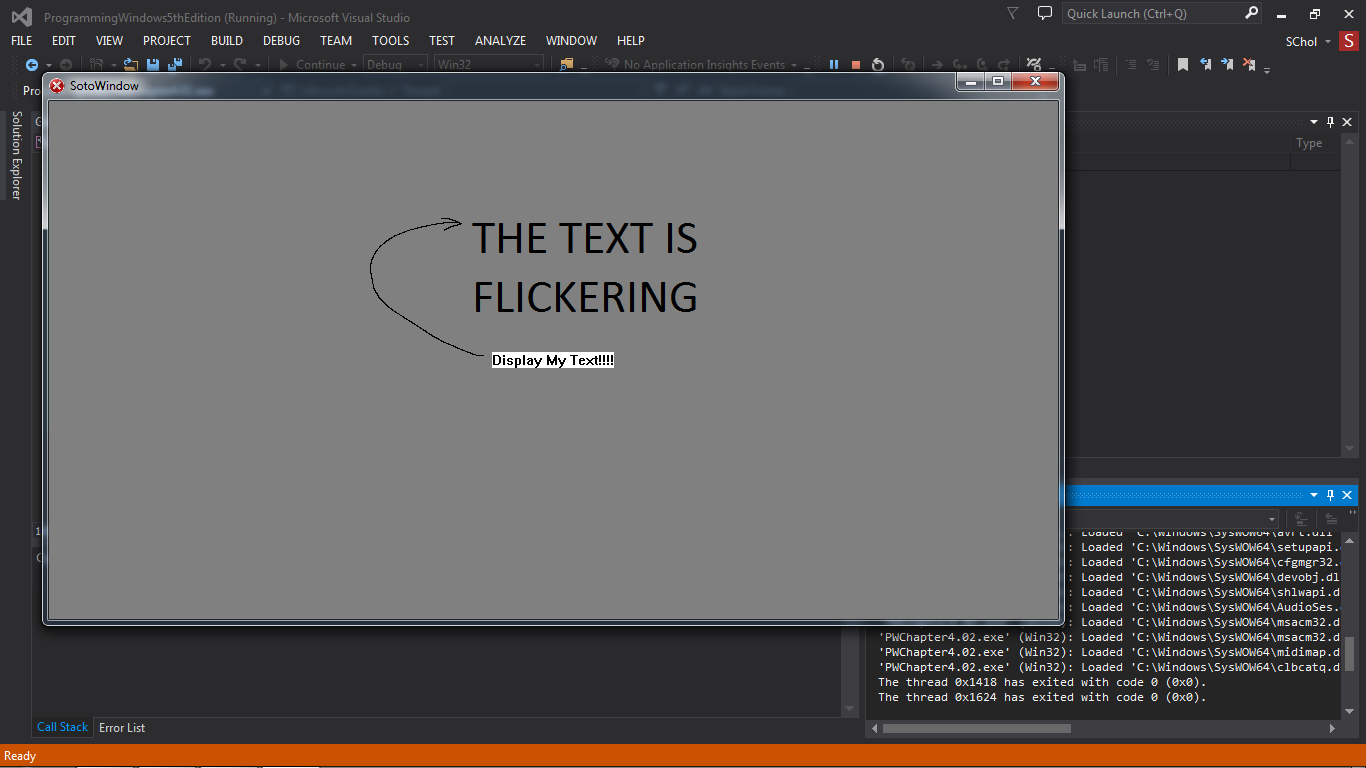This screenshot has width=1366, height=768.
Task: Click the Display My Text!!!! label
Action: 553,360
